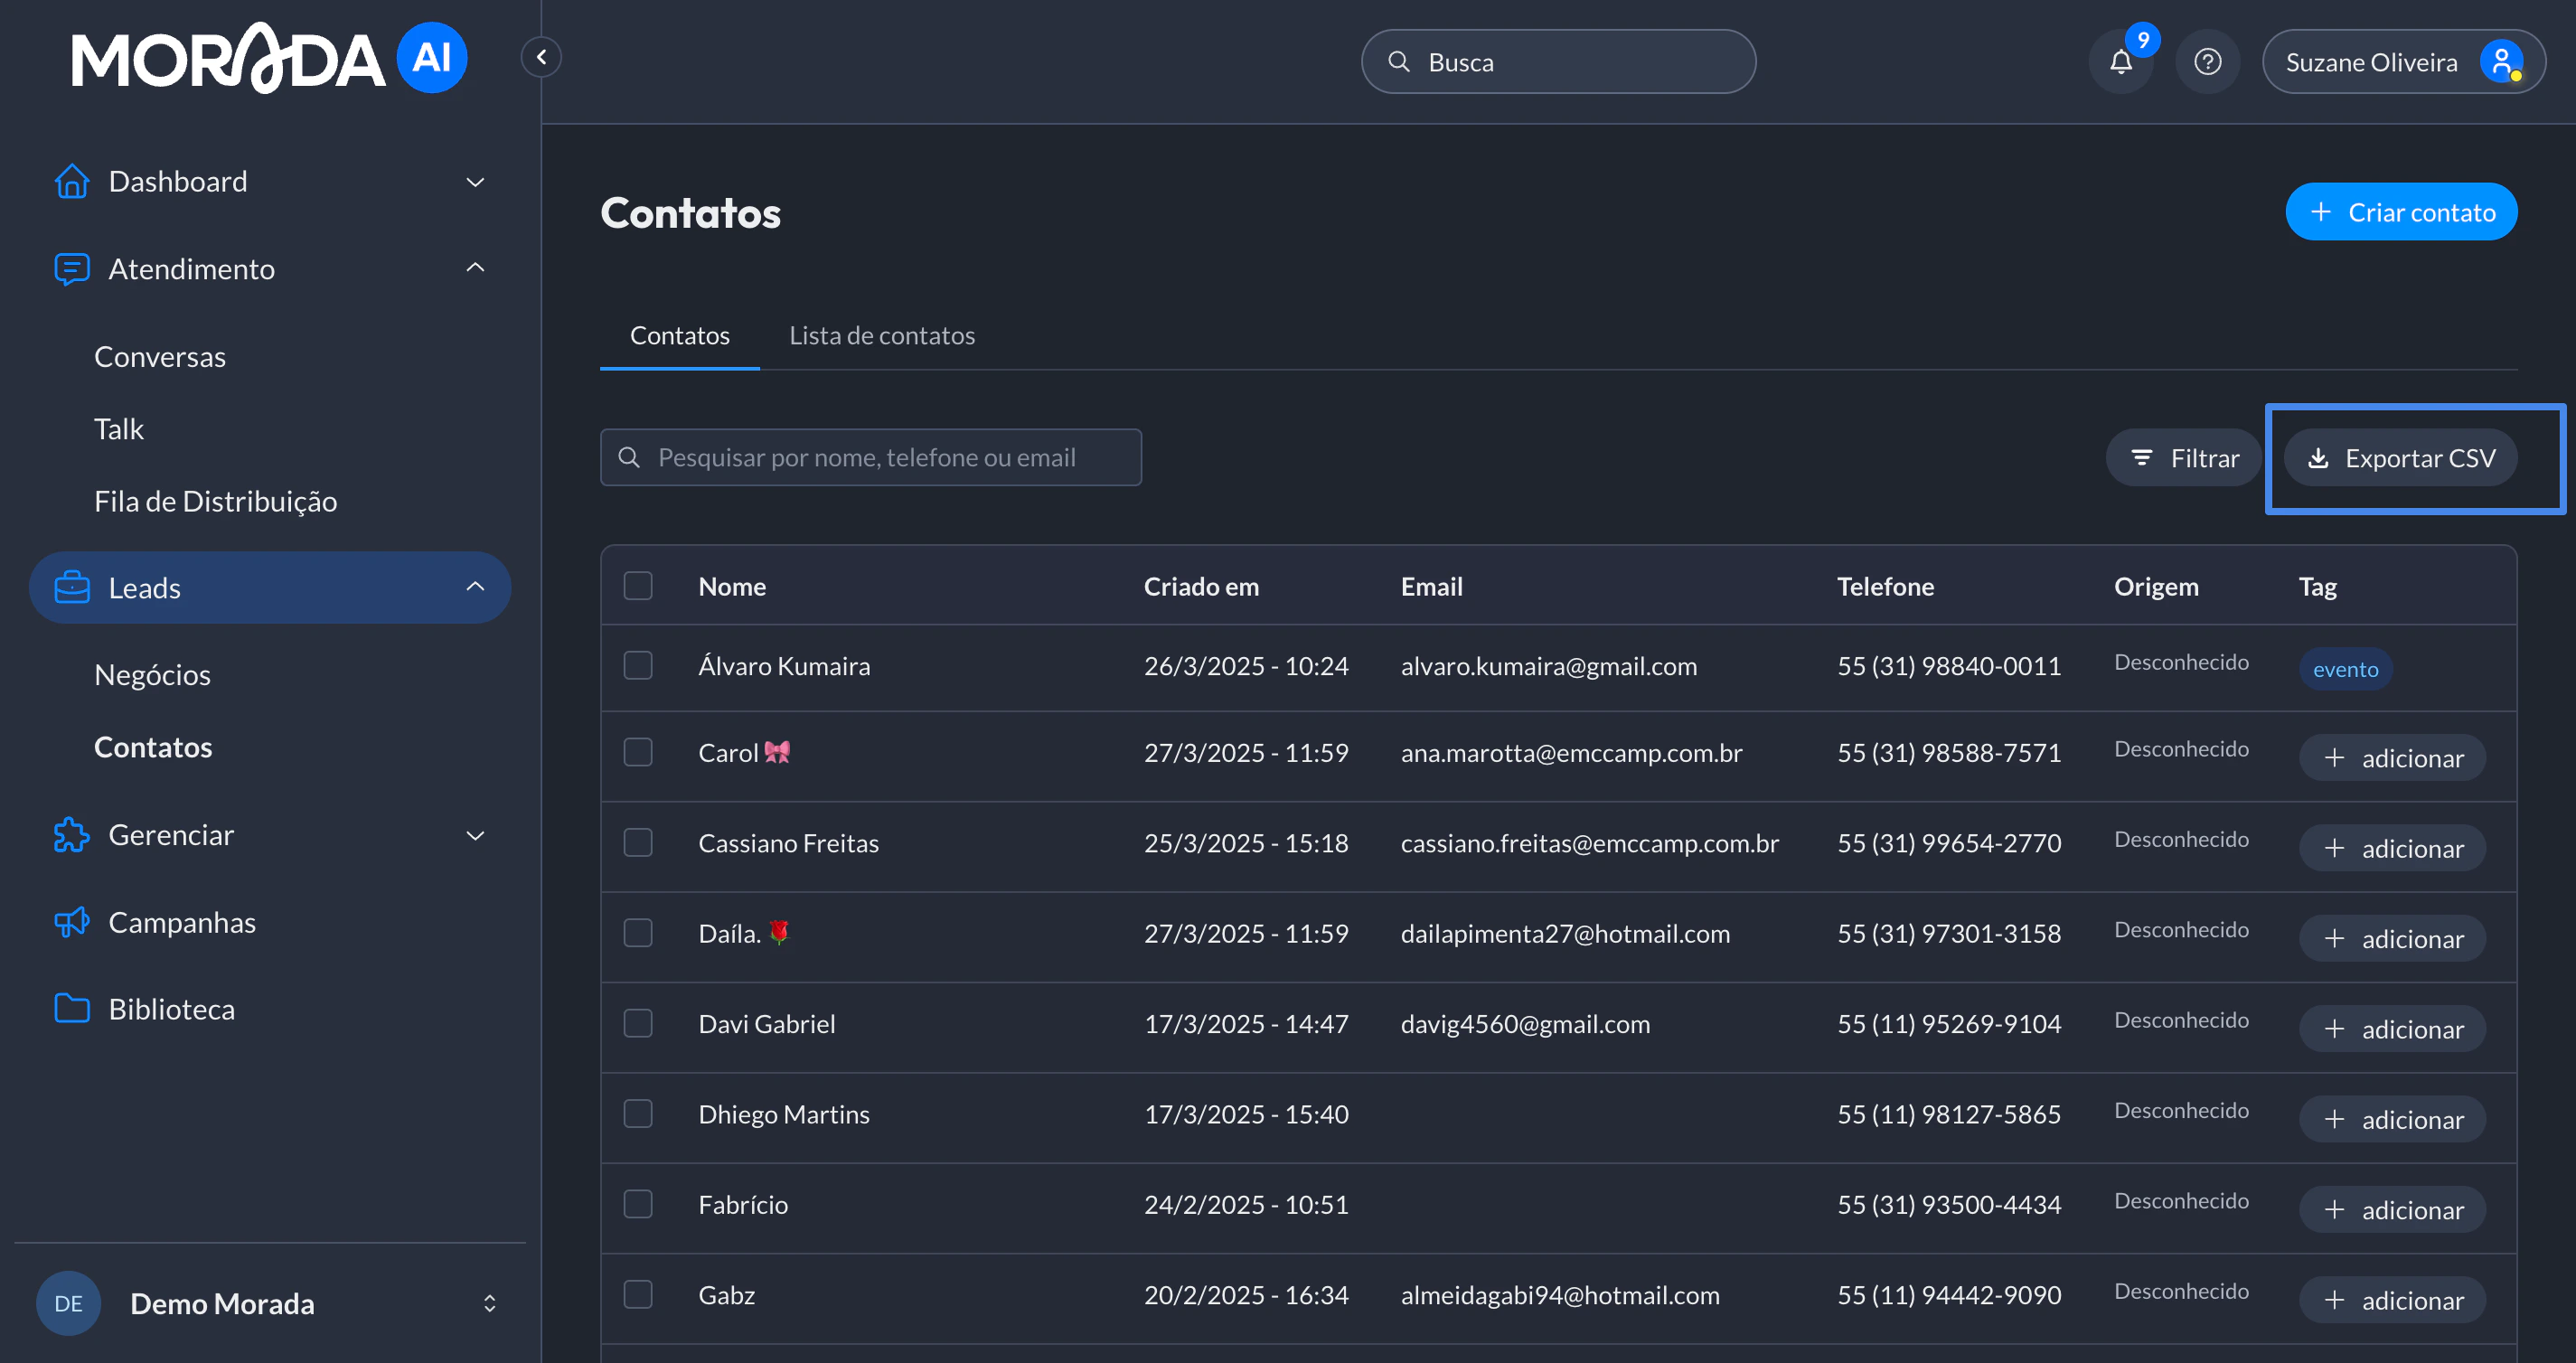Select the checkbox for Davi Gabriel
2576x1363 pixels.
coord(638,1023)
